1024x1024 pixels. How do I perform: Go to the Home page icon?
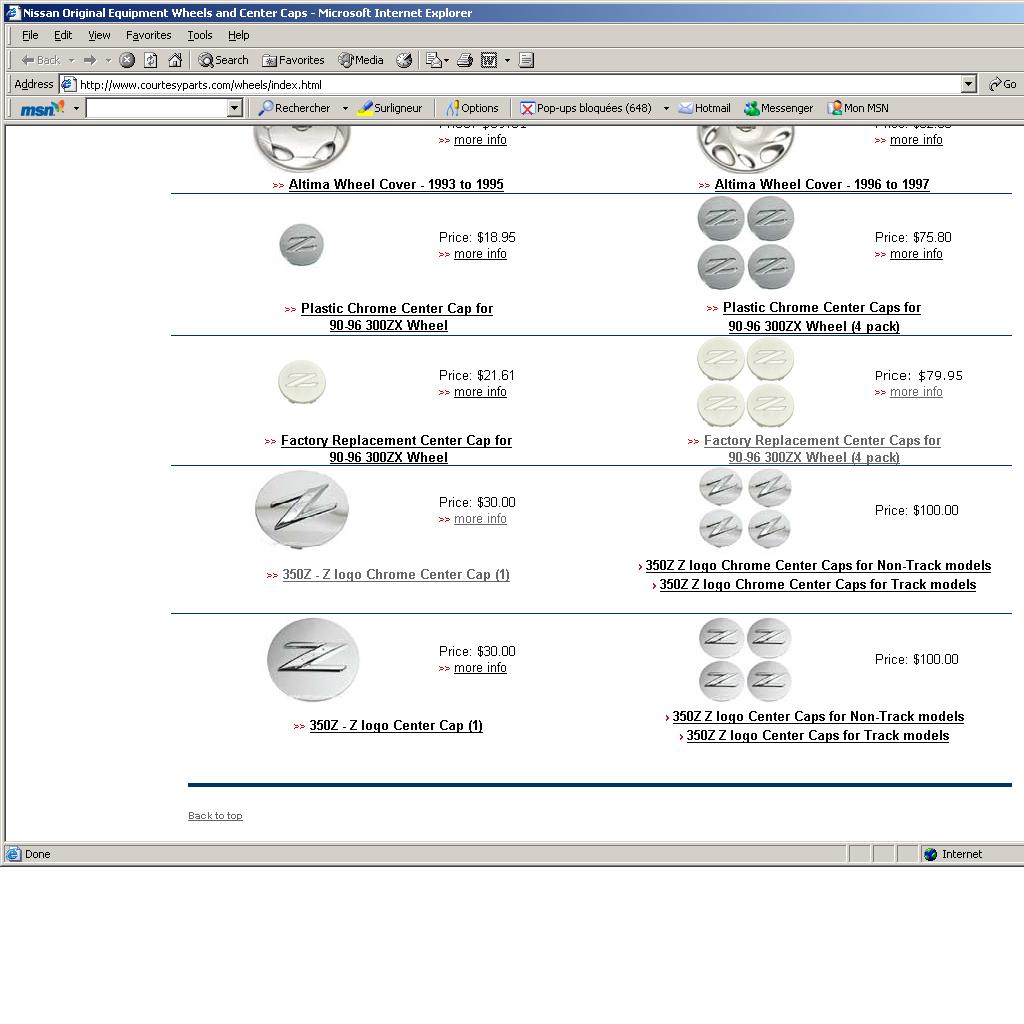tap(175, 60)
